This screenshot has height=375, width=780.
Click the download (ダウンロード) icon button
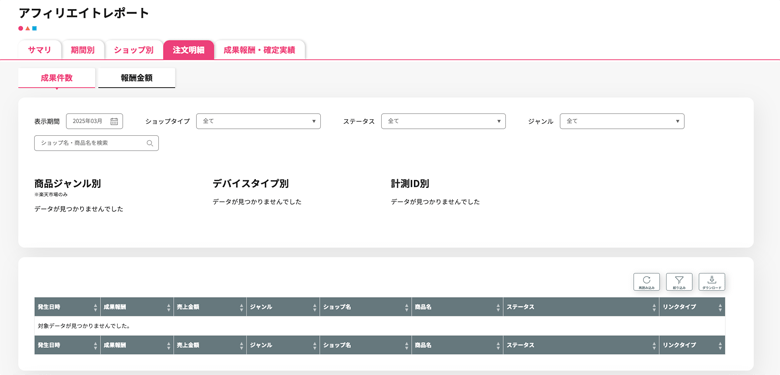tap(712, 282)
